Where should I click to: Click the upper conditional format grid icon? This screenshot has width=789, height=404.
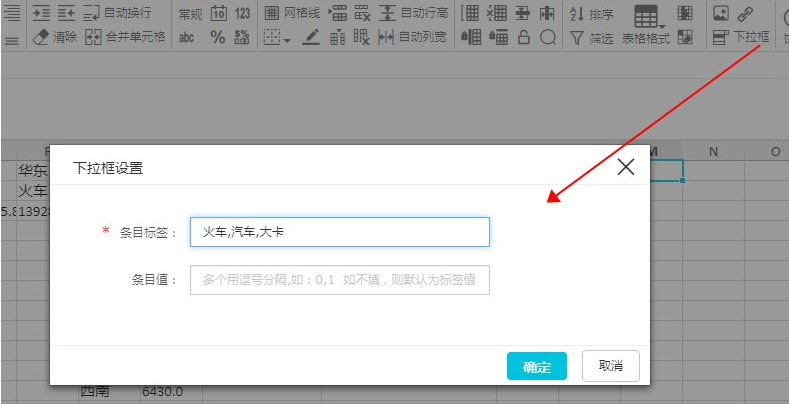pos(685,13)
